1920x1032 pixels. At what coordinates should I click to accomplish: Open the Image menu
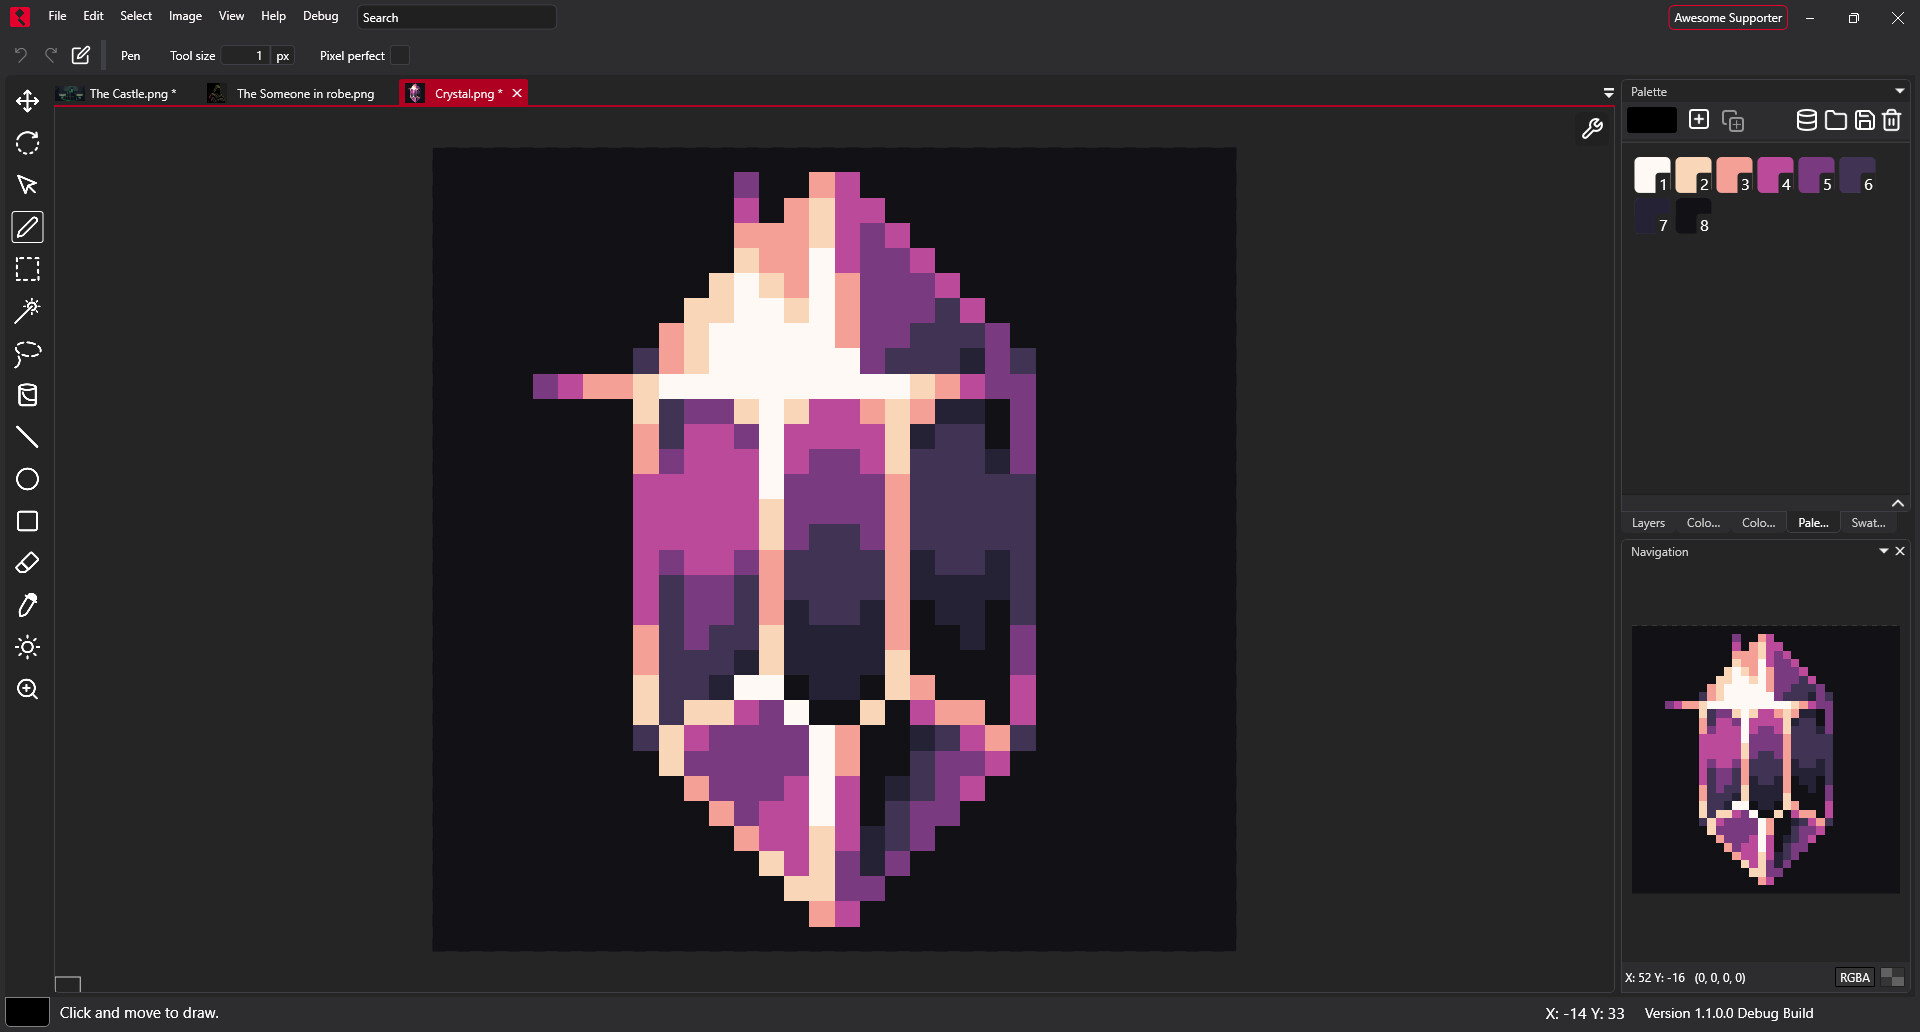[x=185, y=16]
